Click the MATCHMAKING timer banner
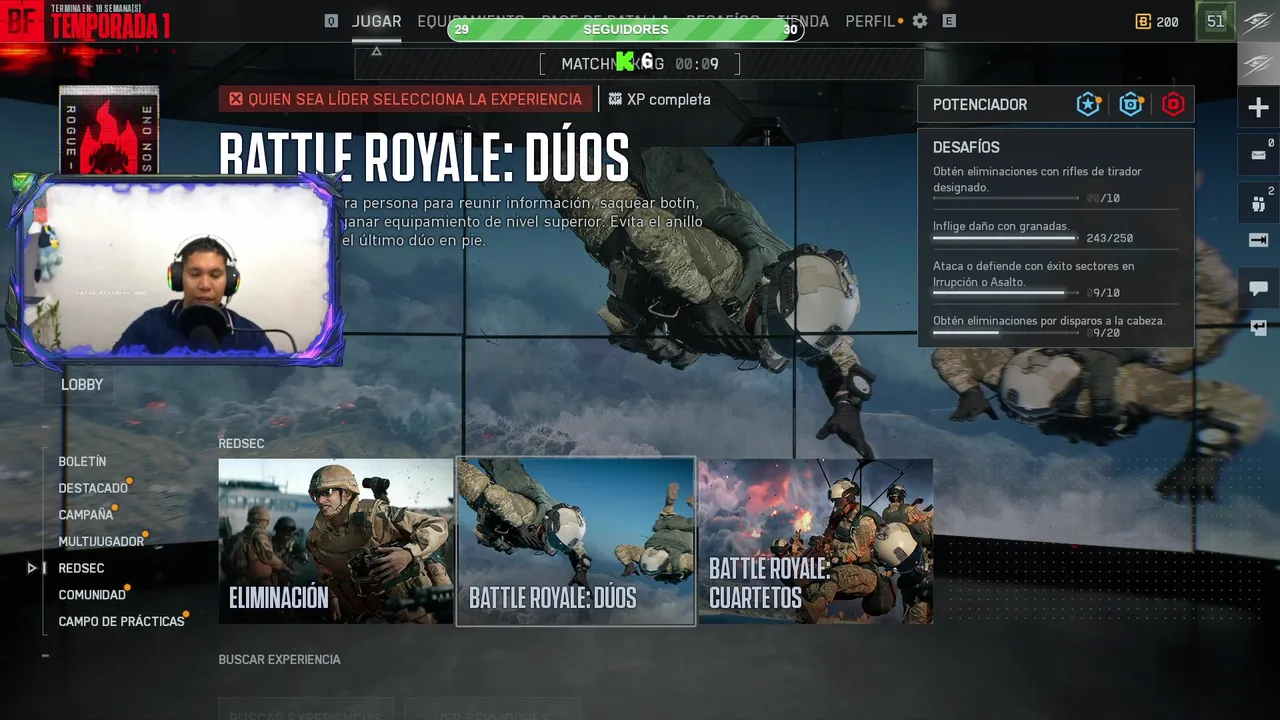The height and width of the screenshot is (720, 1280). click(x=640, y=64)
